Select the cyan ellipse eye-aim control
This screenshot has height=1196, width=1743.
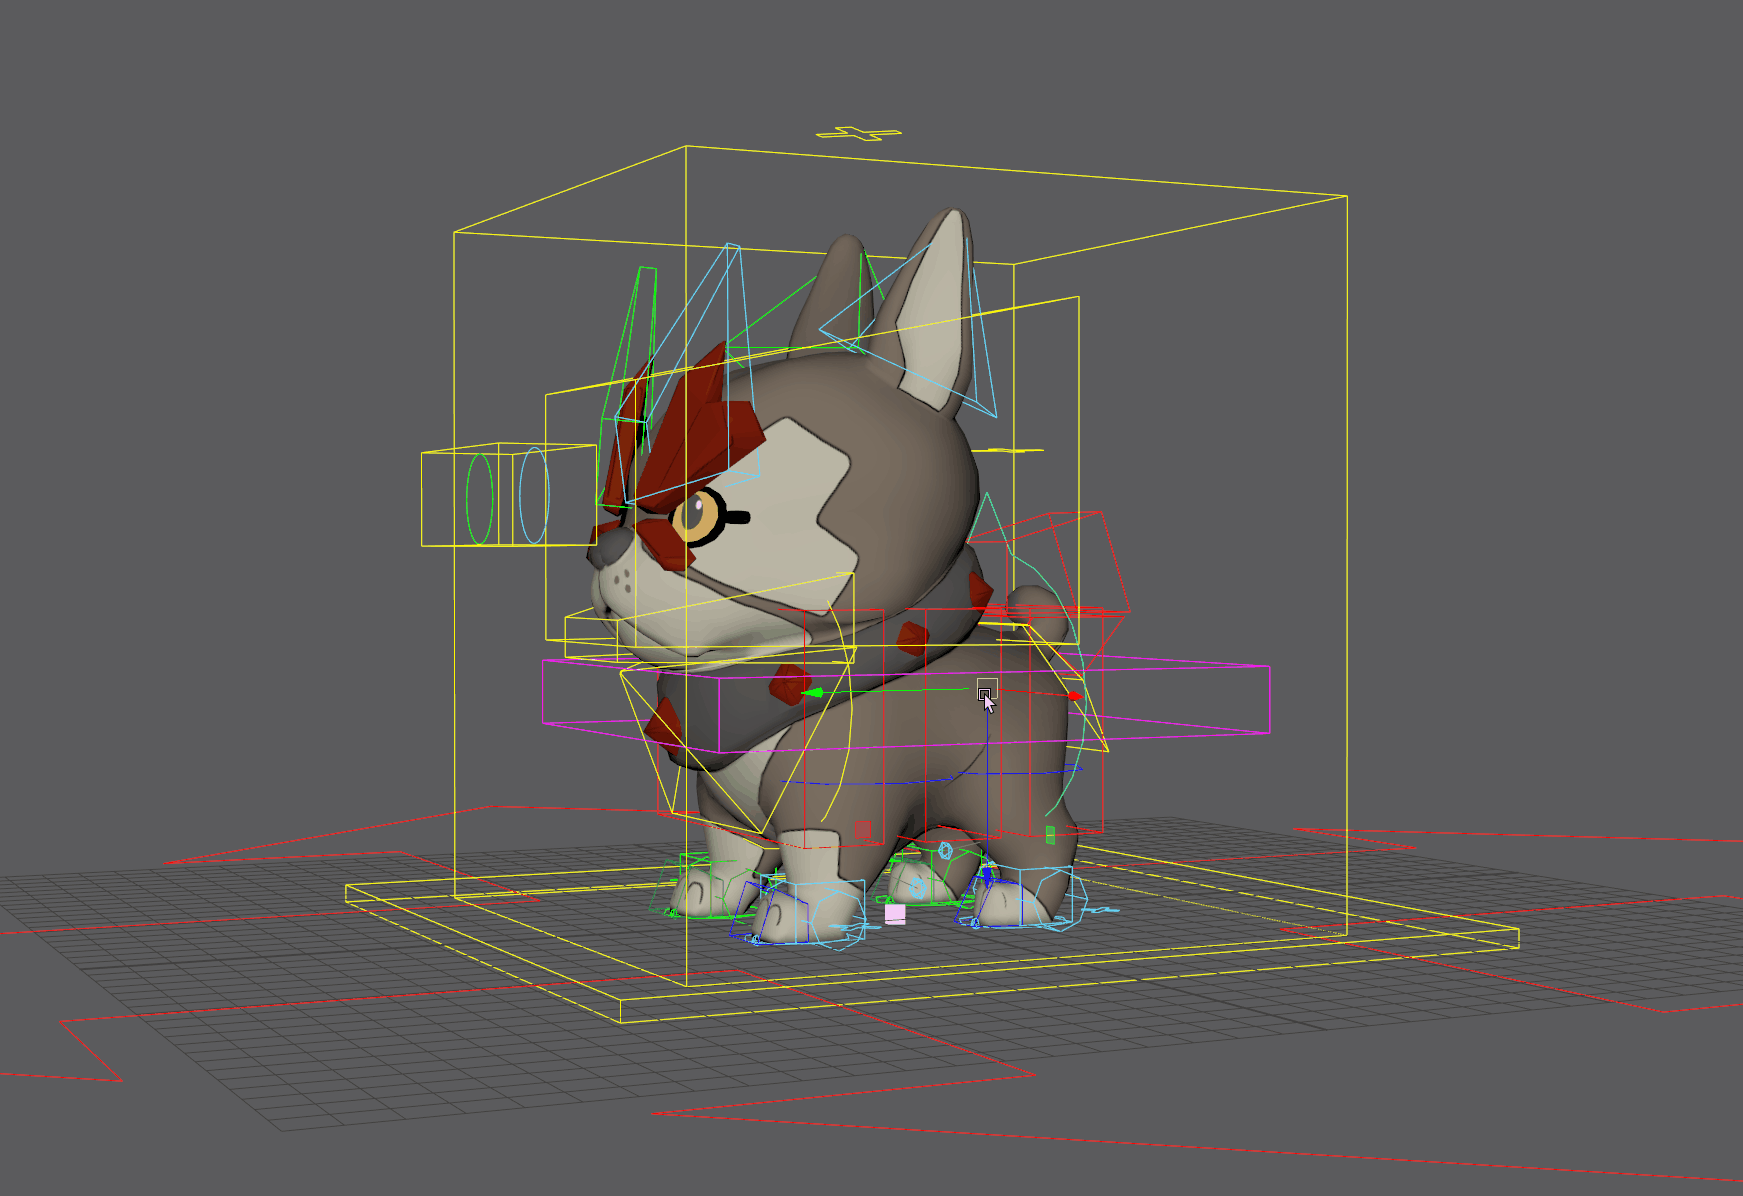coord(534,495)
